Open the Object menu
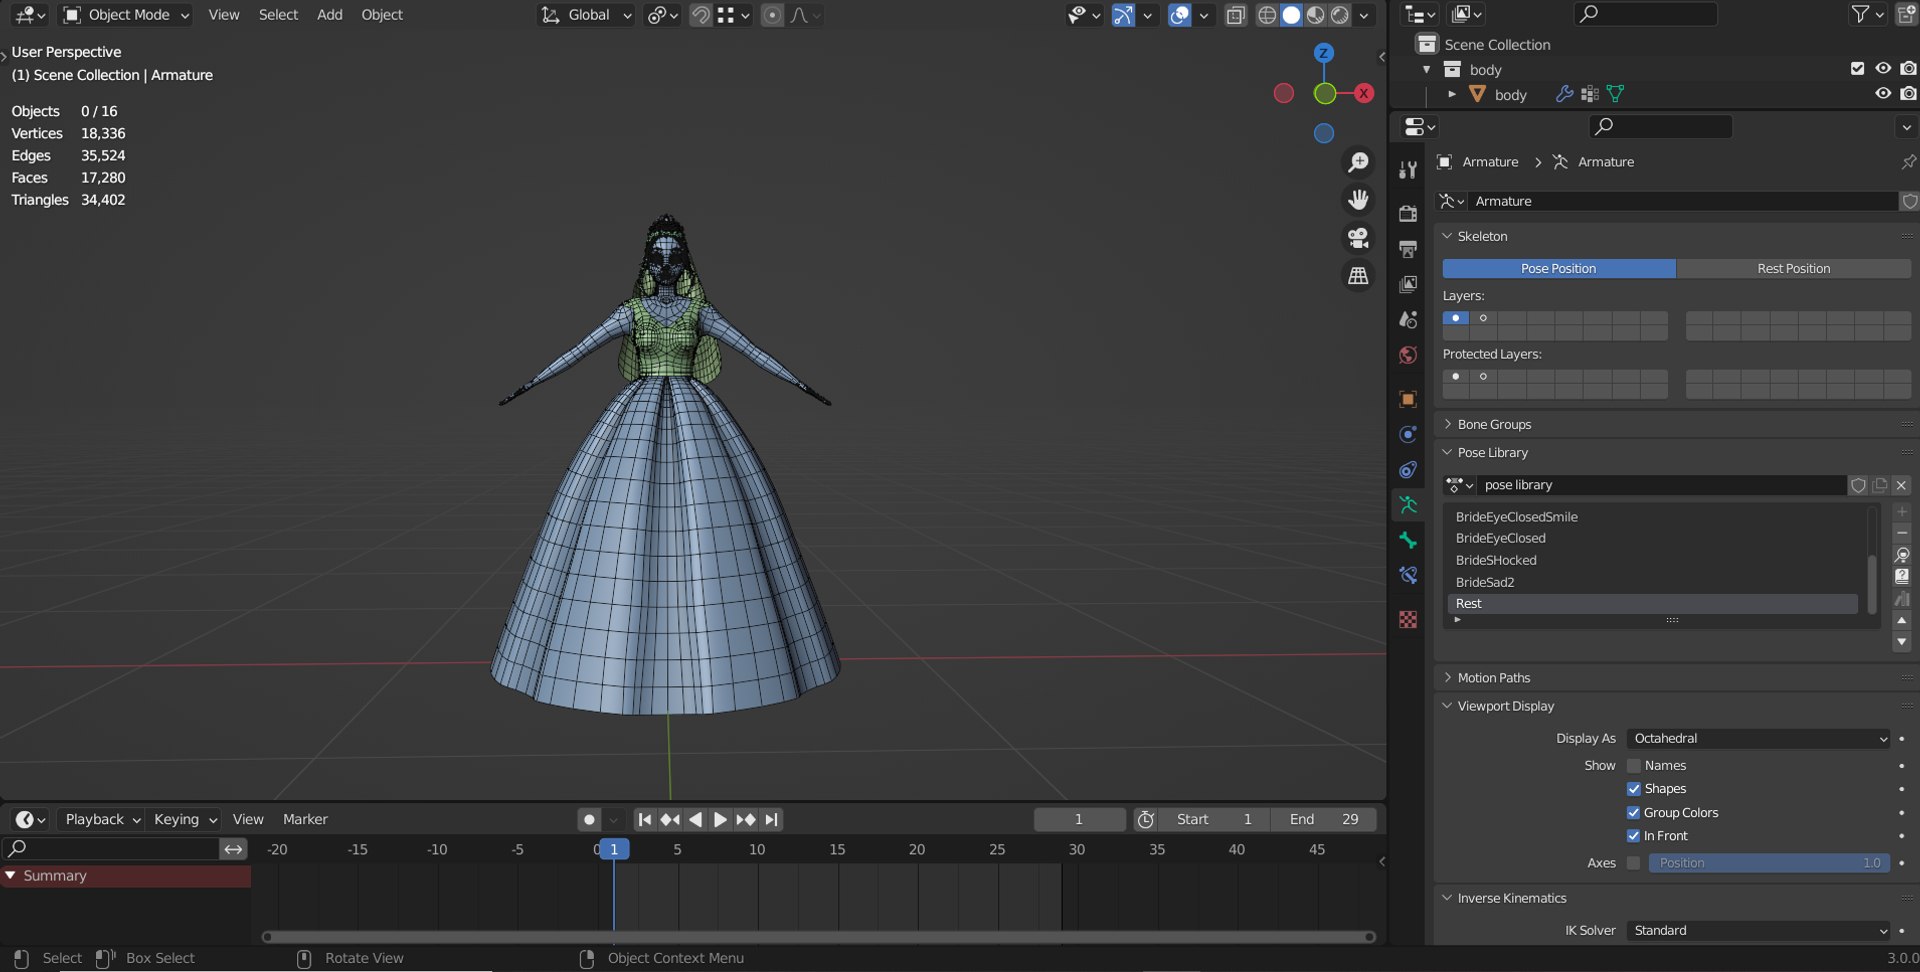Image resolution: width=1920 pixels, height=972 pixels. [382, 15]
